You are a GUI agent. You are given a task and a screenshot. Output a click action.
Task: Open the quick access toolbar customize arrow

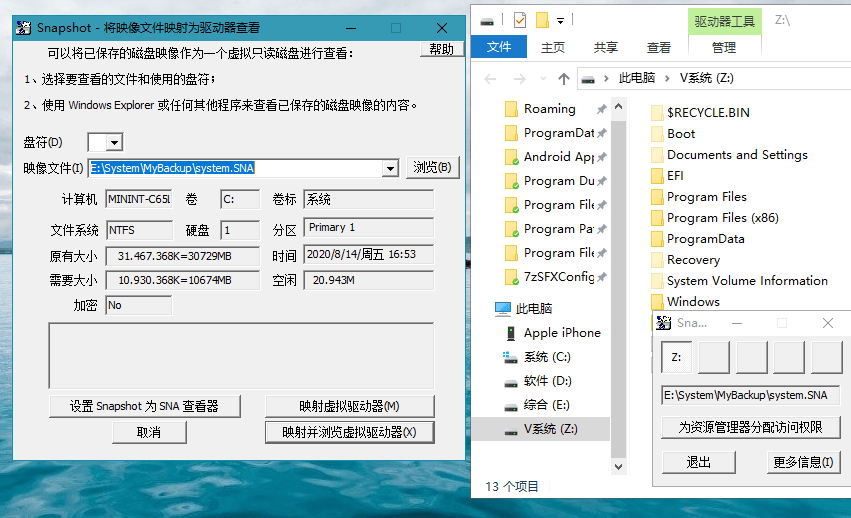(x=561, y=20)
